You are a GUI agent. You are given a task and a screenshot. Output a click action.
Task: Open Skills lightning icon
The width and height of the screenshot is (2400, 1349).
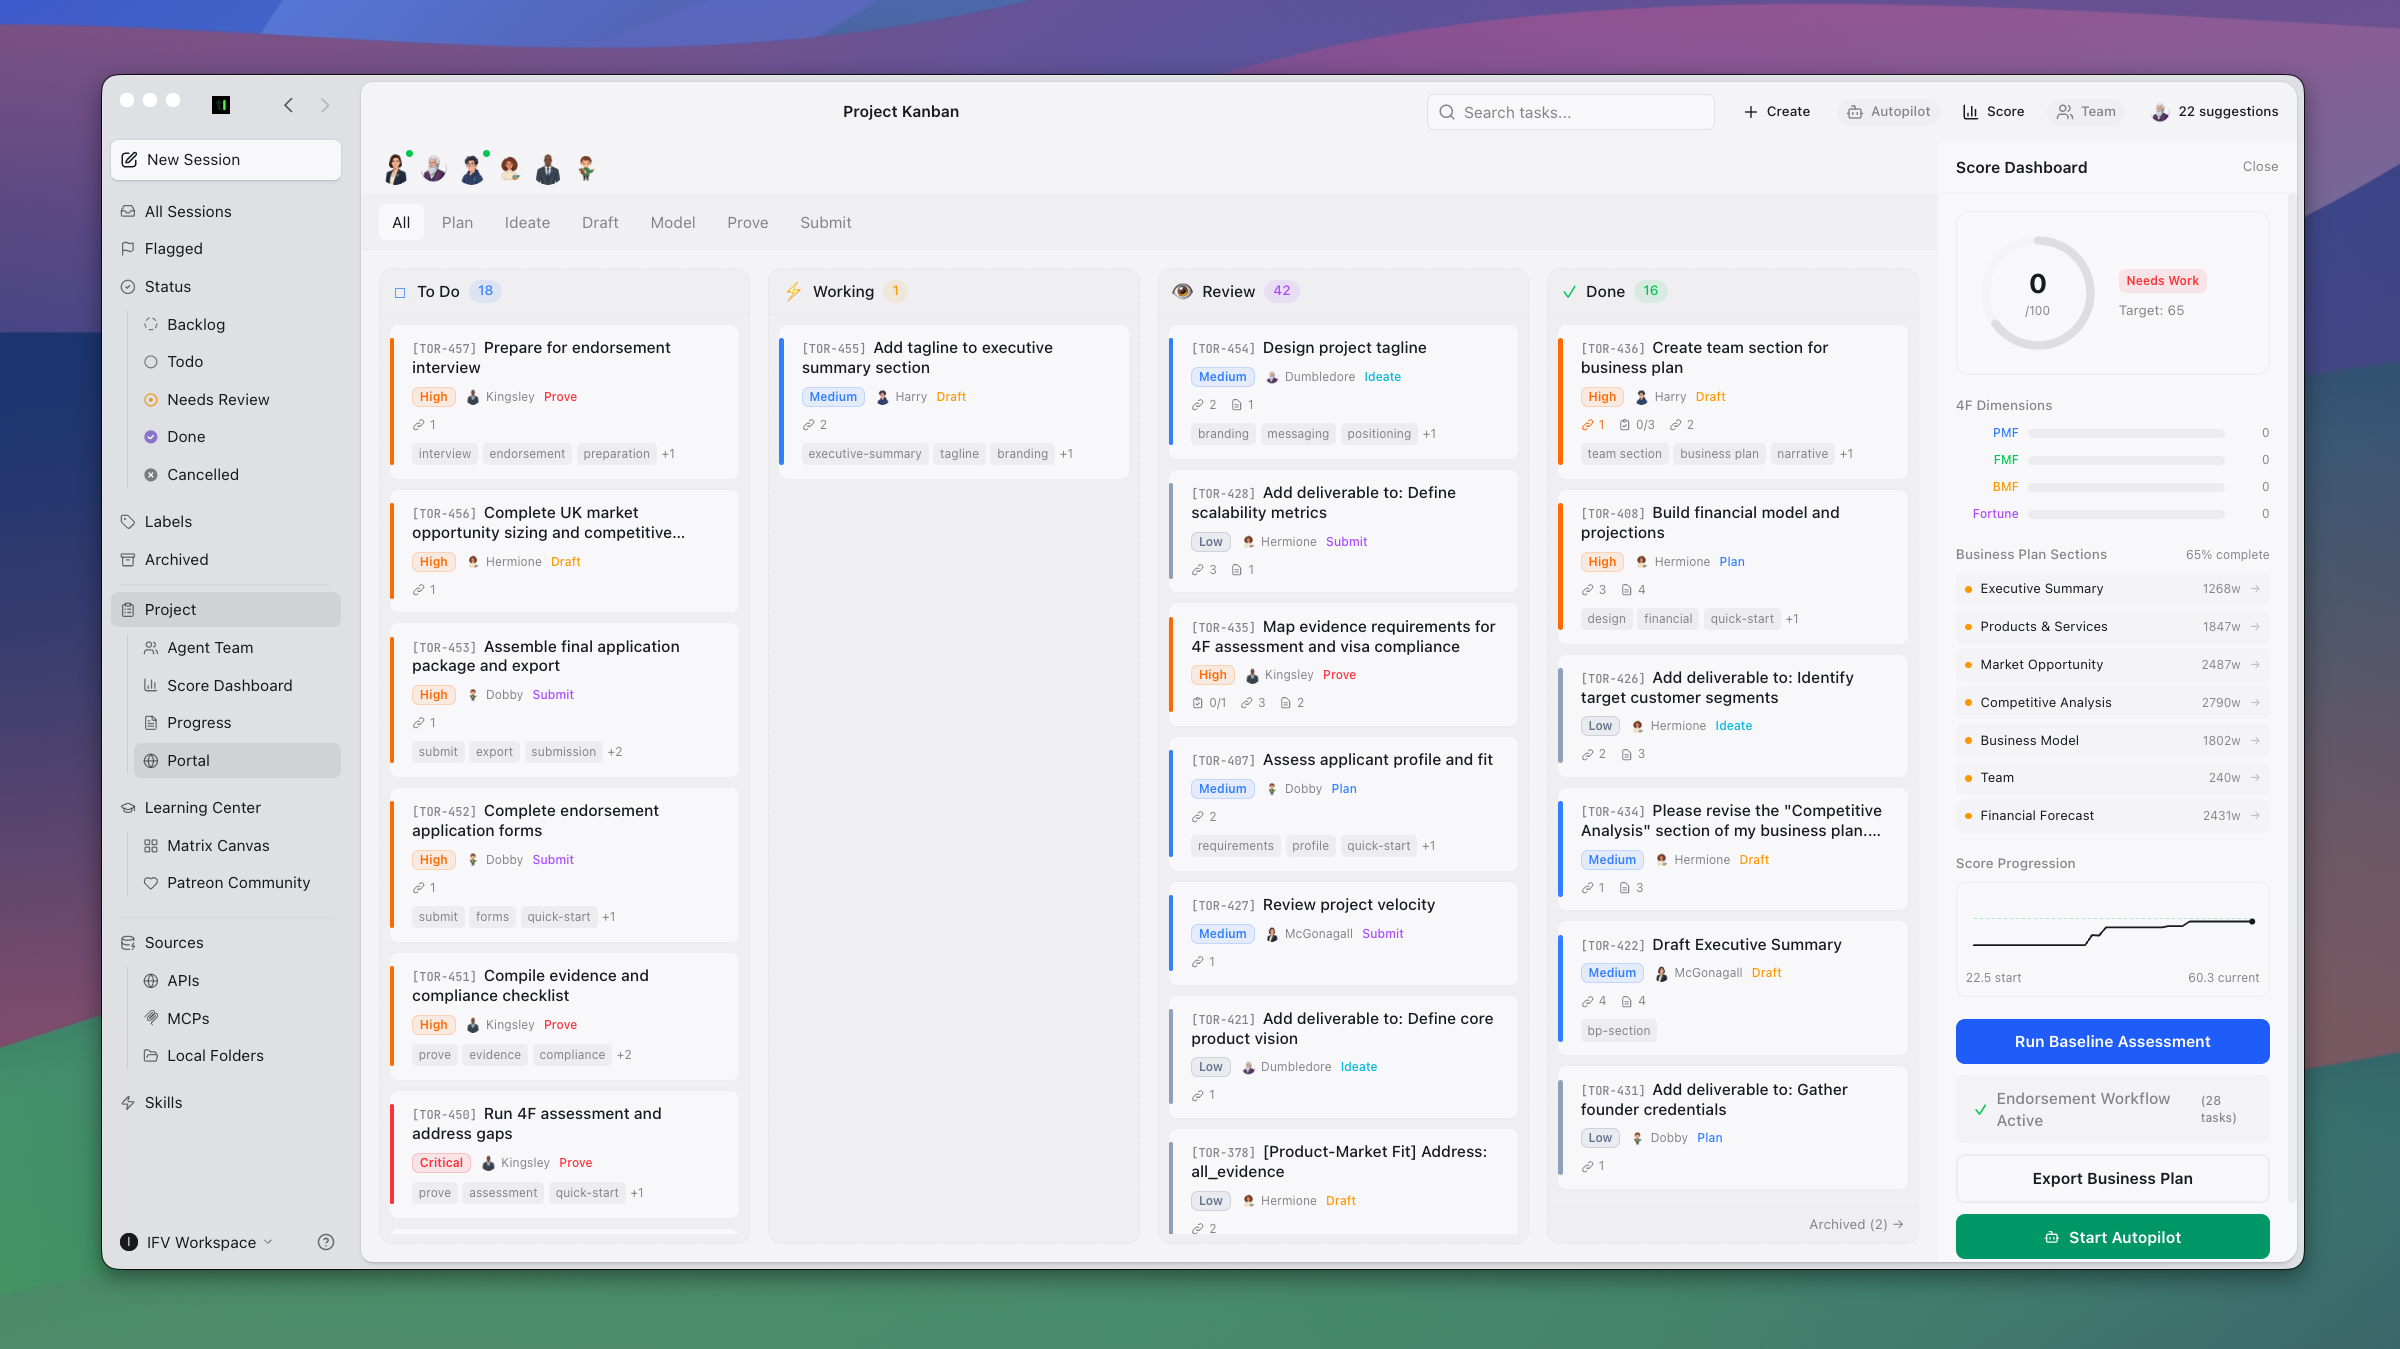(128, 1103)
